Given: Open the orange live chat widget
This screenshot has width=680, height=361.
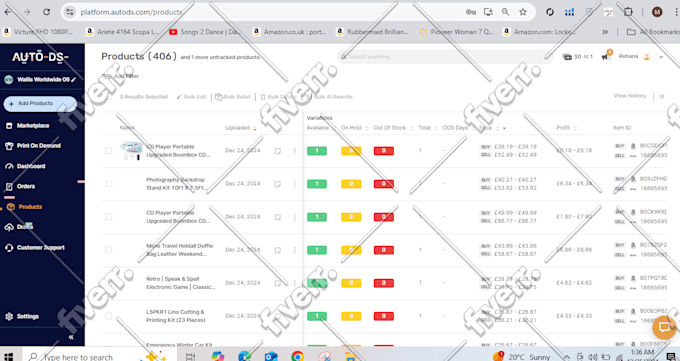Looking at the screenshot, I should click(x=664, y=327).
